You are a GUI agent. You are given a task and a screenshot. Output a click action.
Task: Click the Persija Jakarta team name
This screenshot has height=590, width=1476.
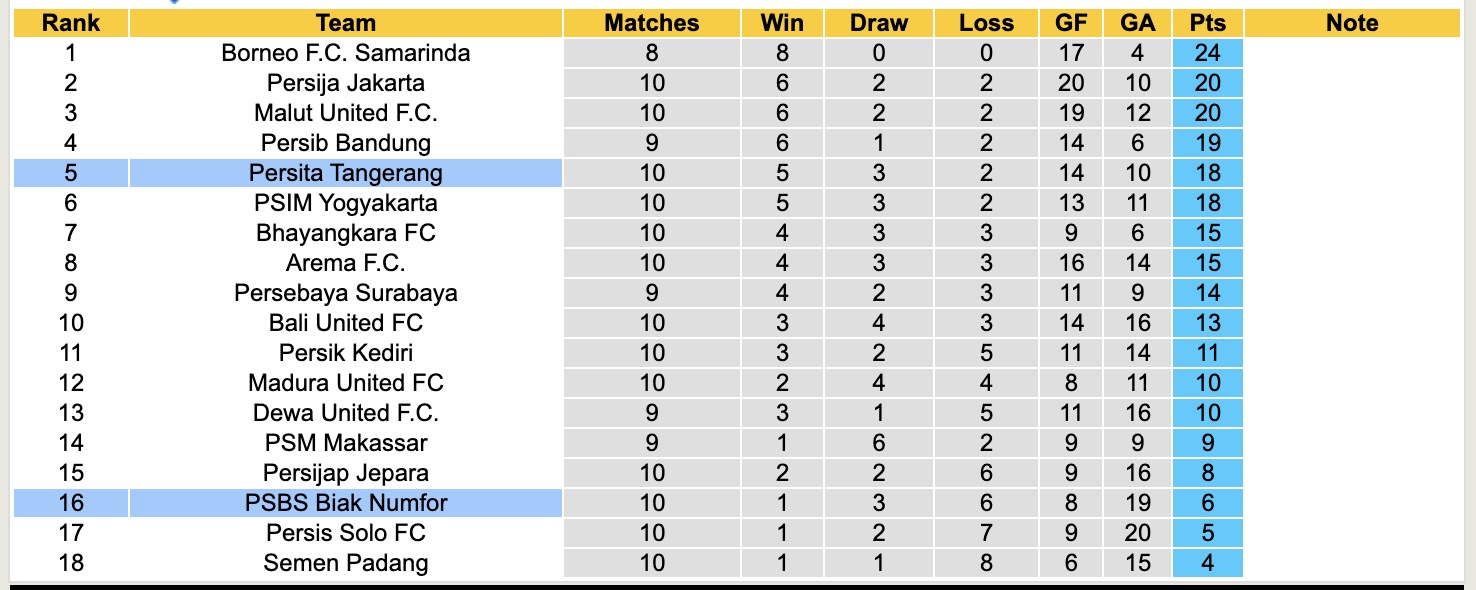pos(345,83)
